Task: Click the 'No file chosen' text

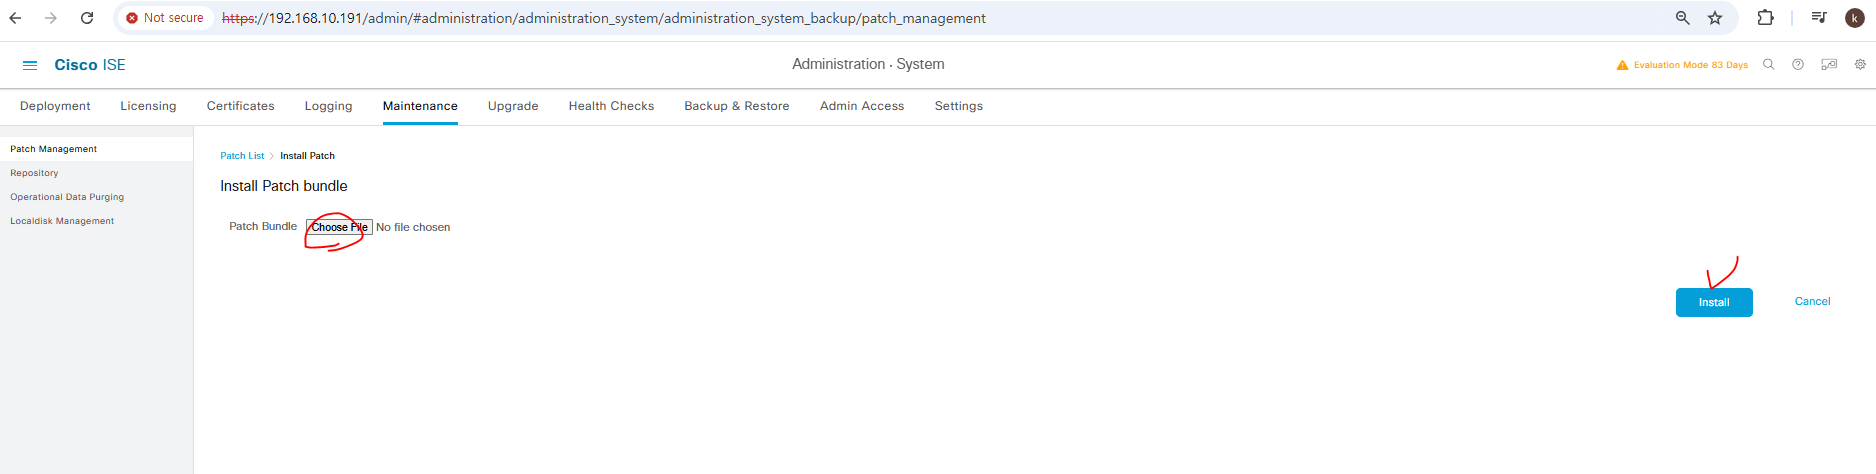Action: coord(413,227)
